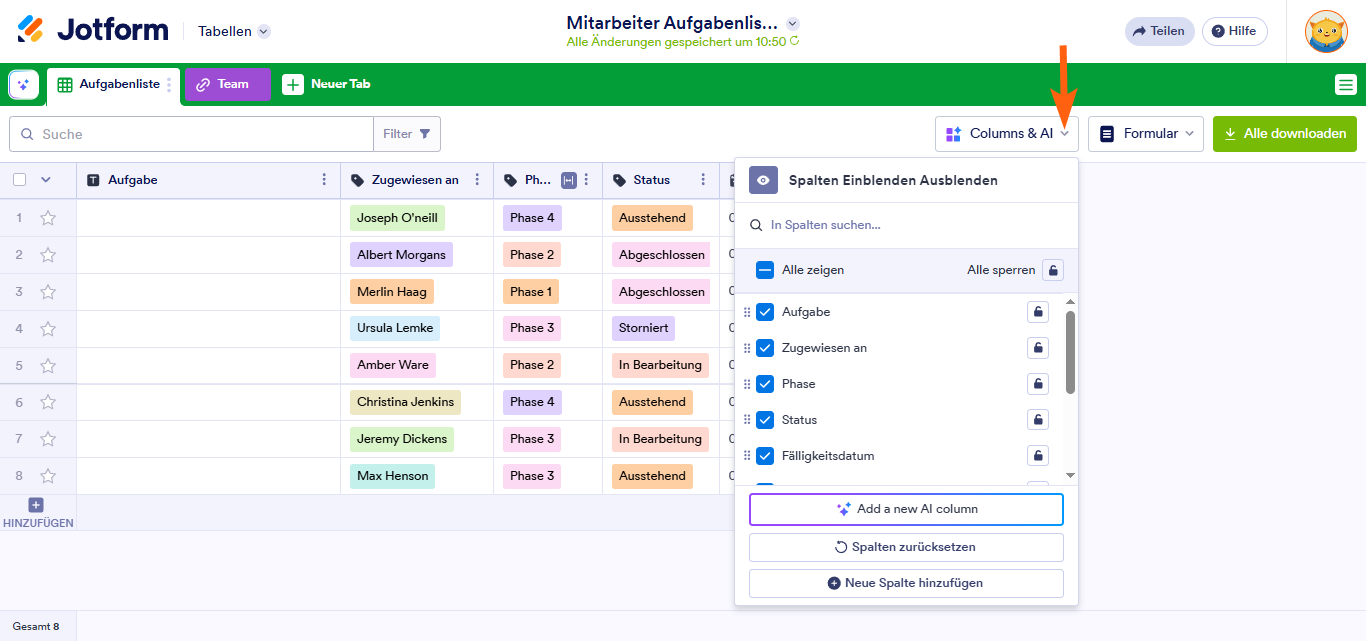Click the lock icon next to Aufgabe

[1038, 312]
